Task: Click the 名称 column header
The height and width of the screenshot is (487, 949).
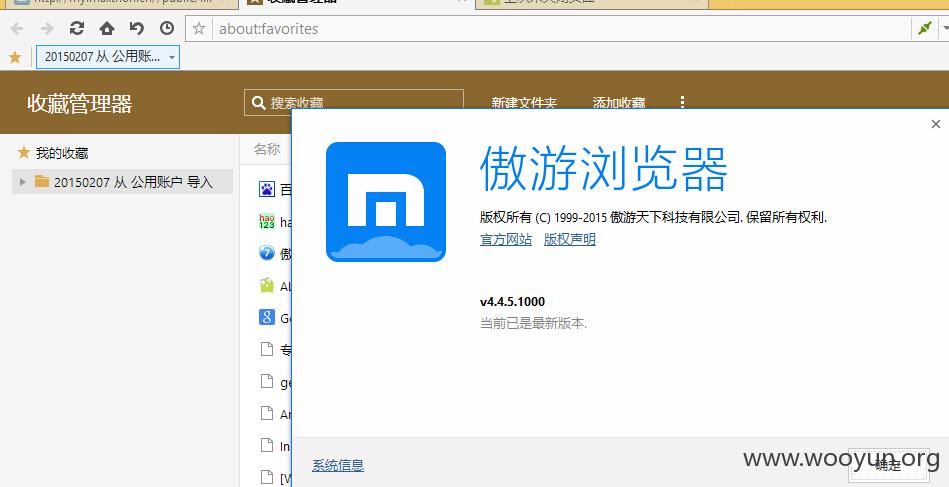Action: click(x=267, y=149)
